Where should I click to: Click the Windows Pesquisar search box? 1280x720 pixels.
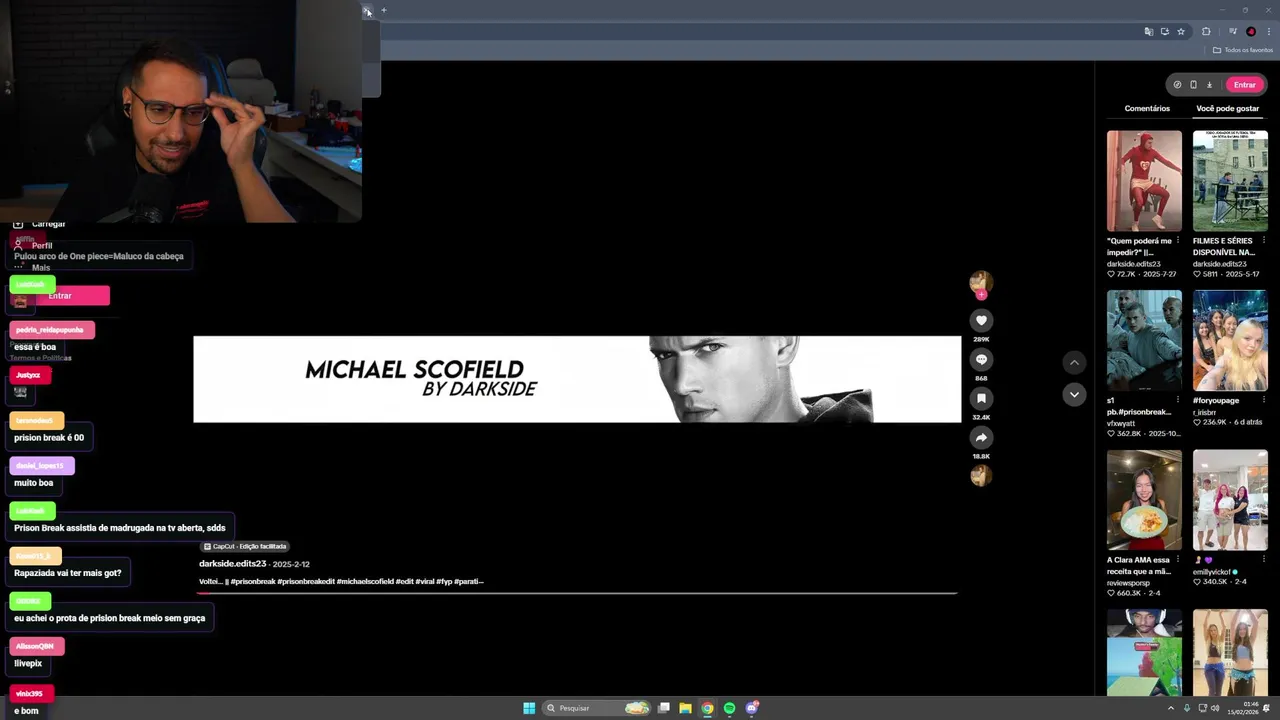(x=597, y=708)
